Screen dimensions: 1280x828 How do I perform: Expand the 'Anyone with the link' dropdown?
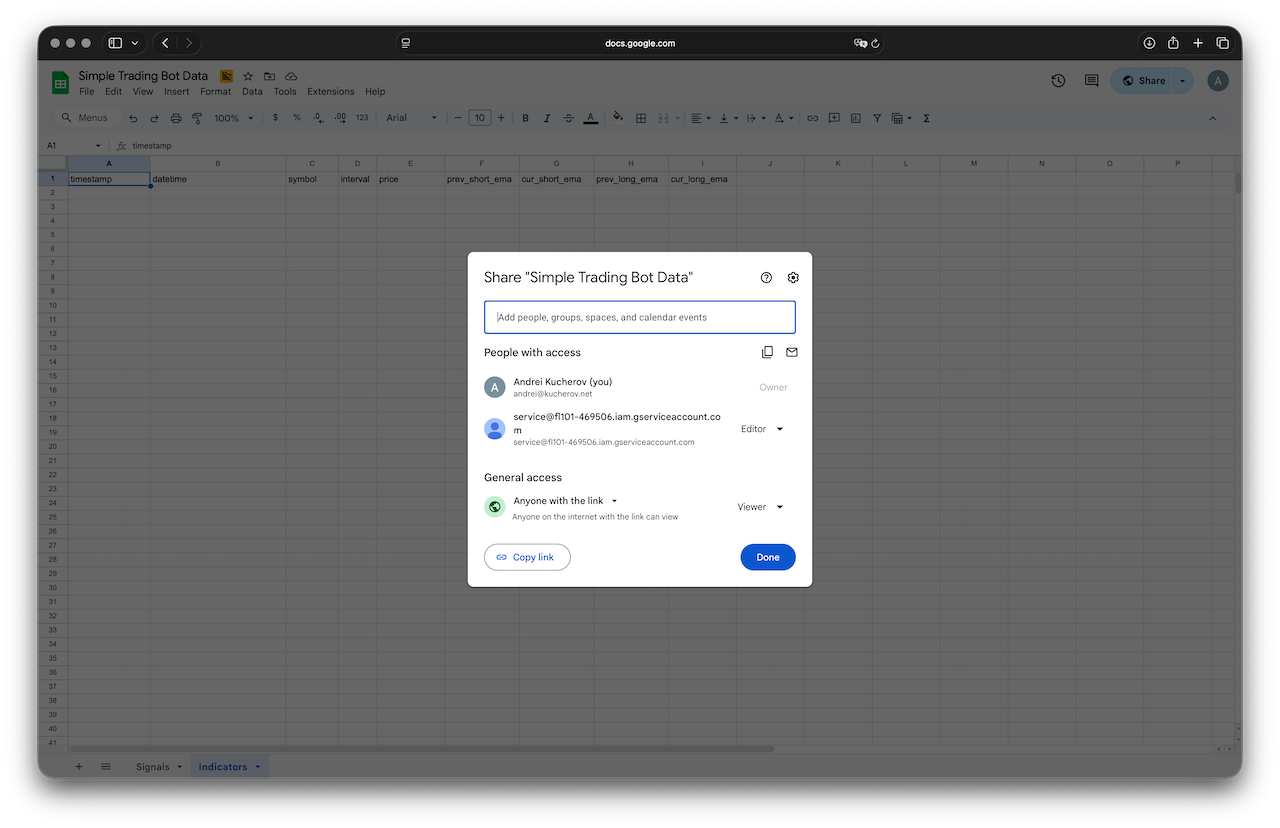[566, 501]
